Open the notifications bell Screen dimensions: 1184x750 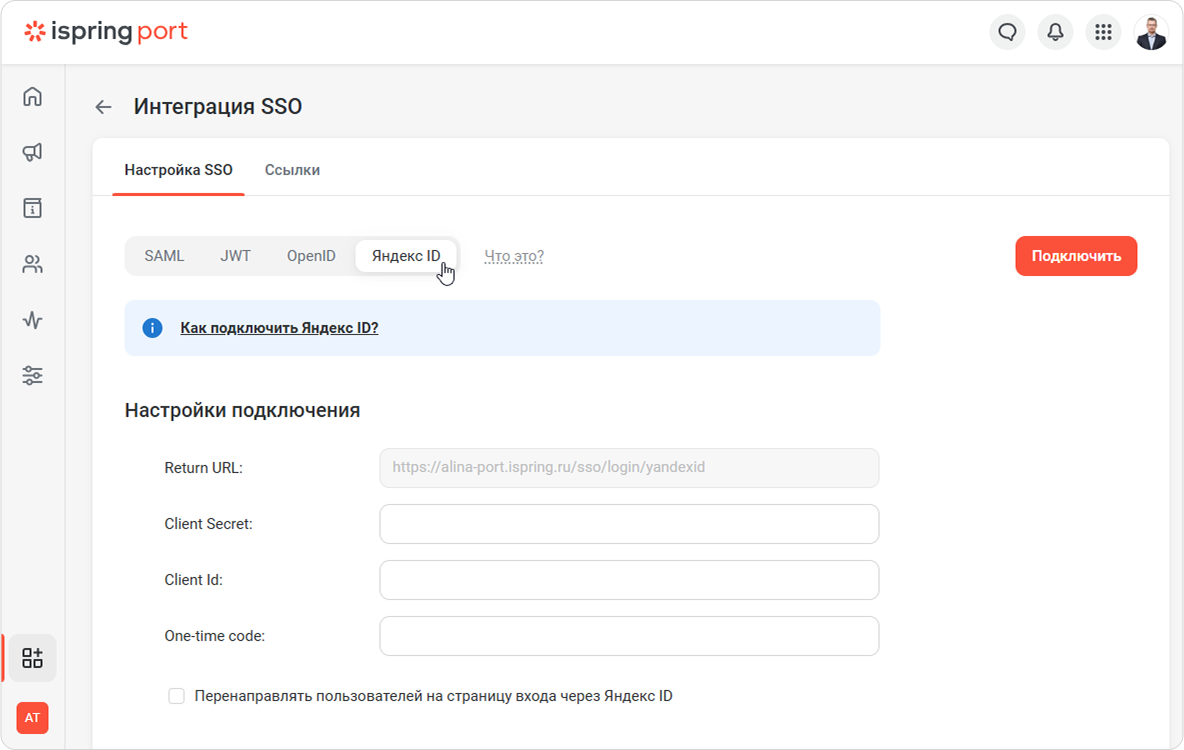pyautogui.click(x=1055, y=32)
